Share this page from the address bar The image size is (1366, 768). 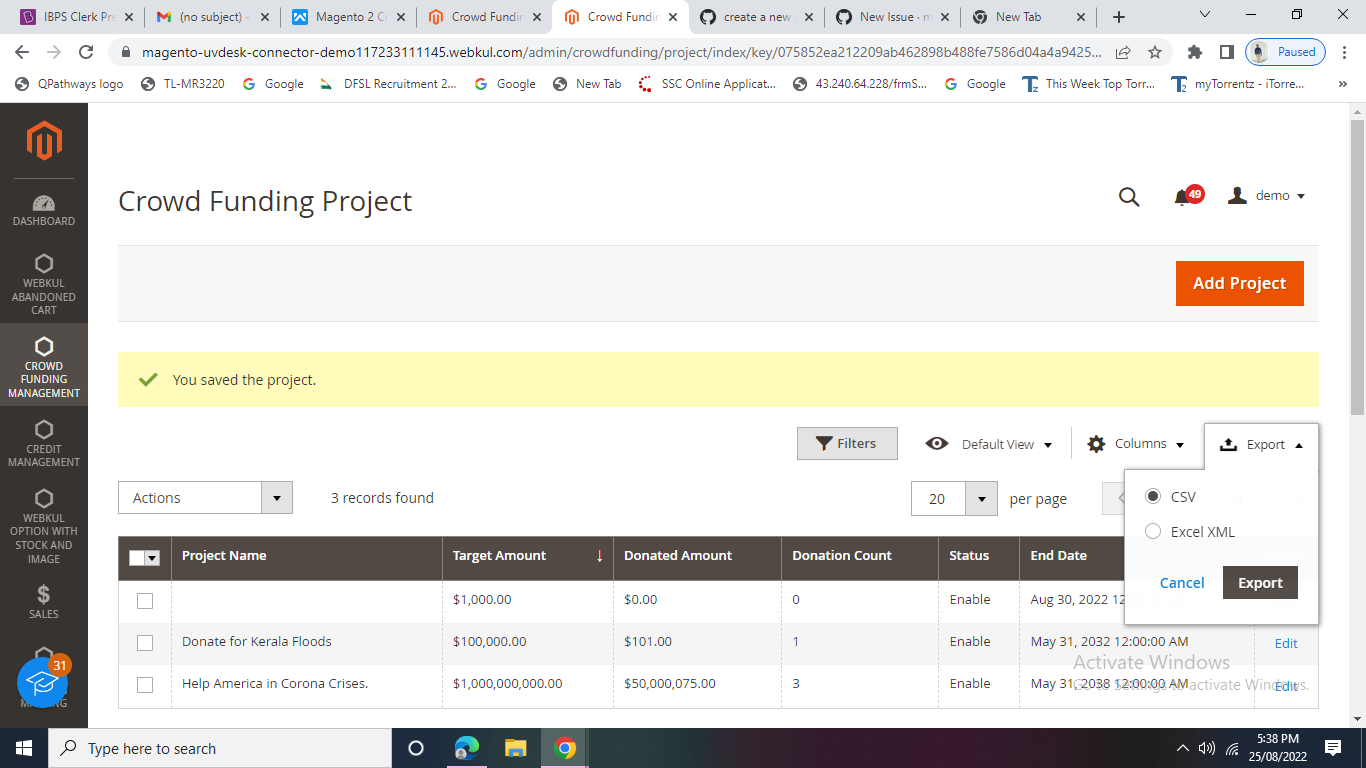[1123, 52]
